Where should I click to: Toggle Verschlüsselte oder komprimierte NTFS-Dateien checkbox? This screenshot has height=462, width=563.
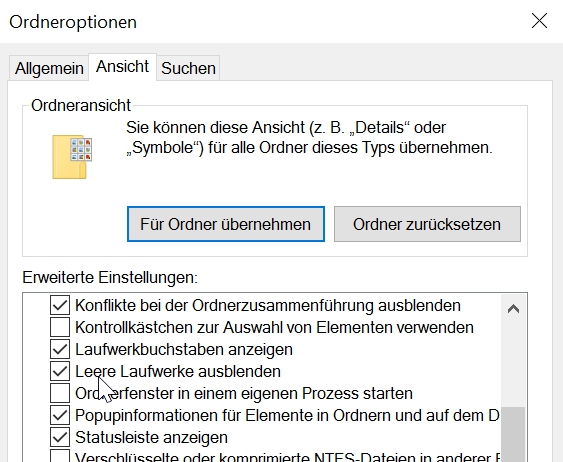(x=60, y=456)
